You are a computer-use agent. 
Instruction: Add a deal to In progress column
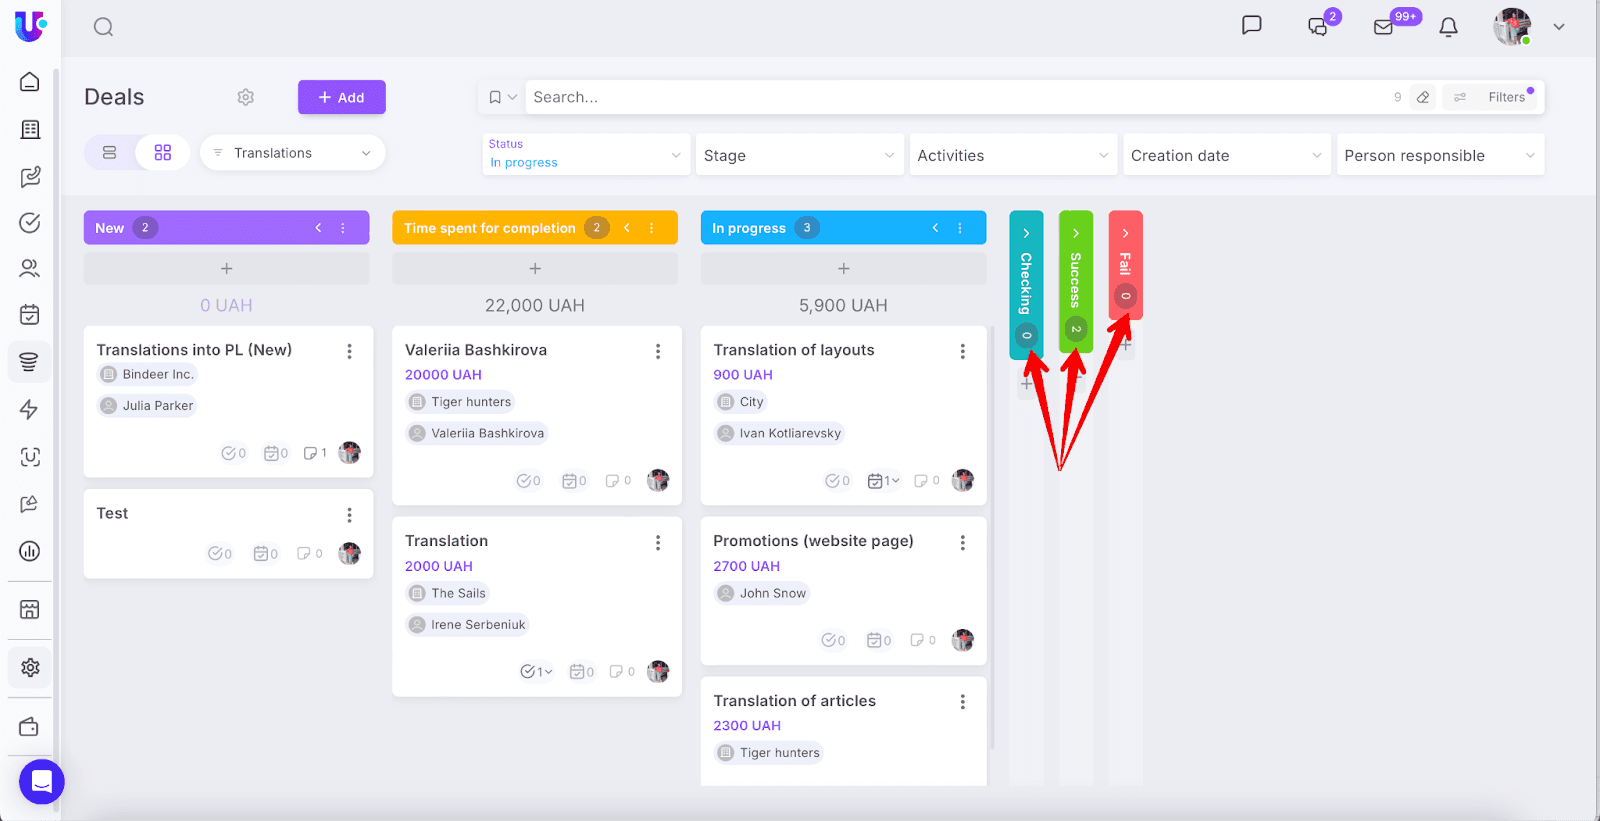tap(844, 268)
